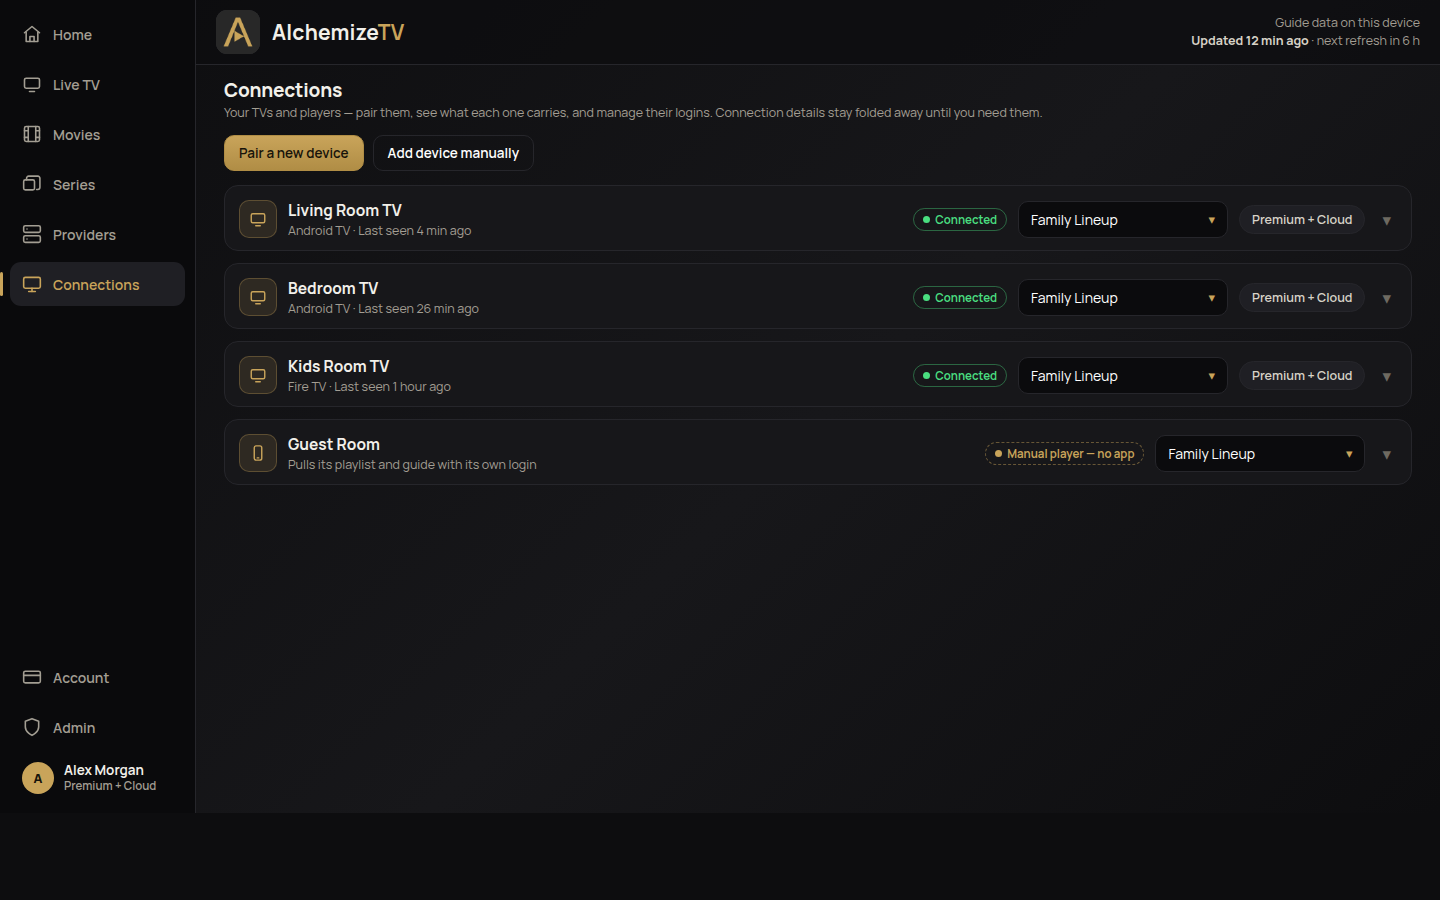Viewport: 1440px width, 900px height.
Task: Click Pair a new device button
Action: [x=294, y=153]
